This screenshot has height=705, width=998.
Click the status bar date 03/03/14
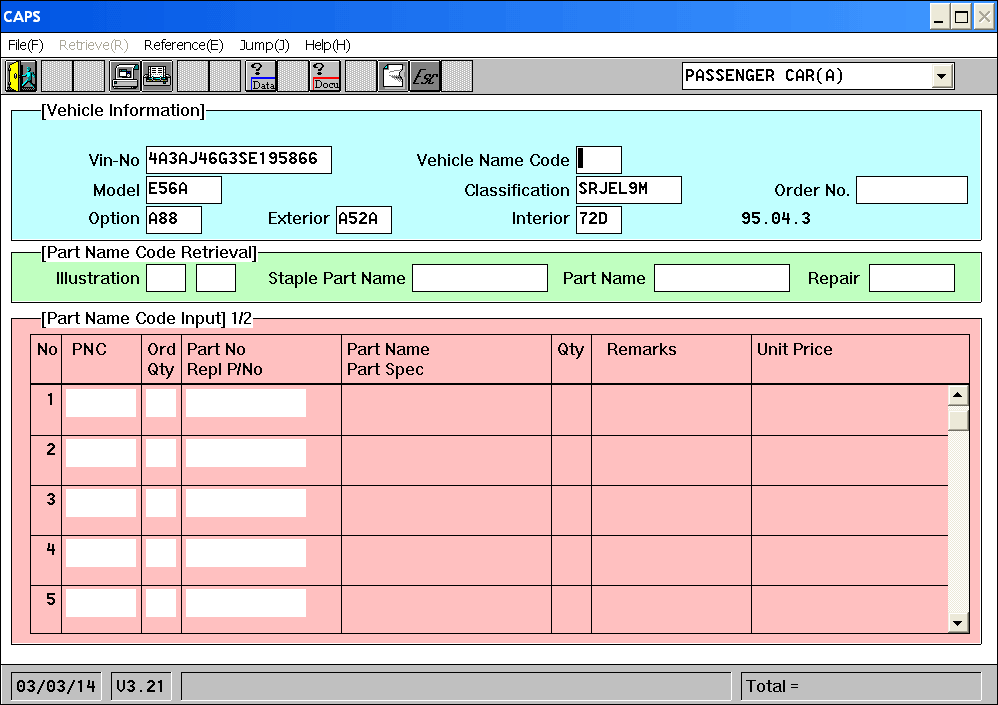[56, 687]
